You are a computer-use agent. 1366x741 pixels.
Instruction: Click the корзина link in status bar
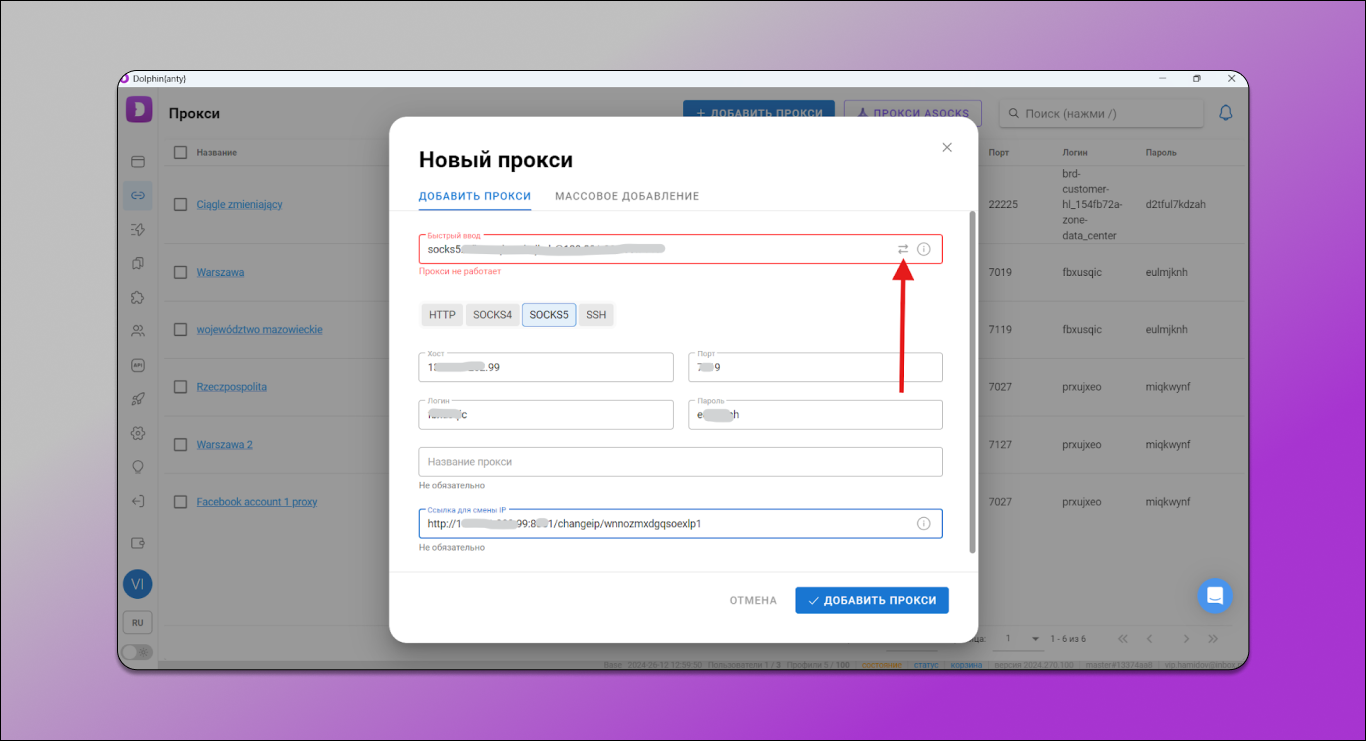point(966,665)
